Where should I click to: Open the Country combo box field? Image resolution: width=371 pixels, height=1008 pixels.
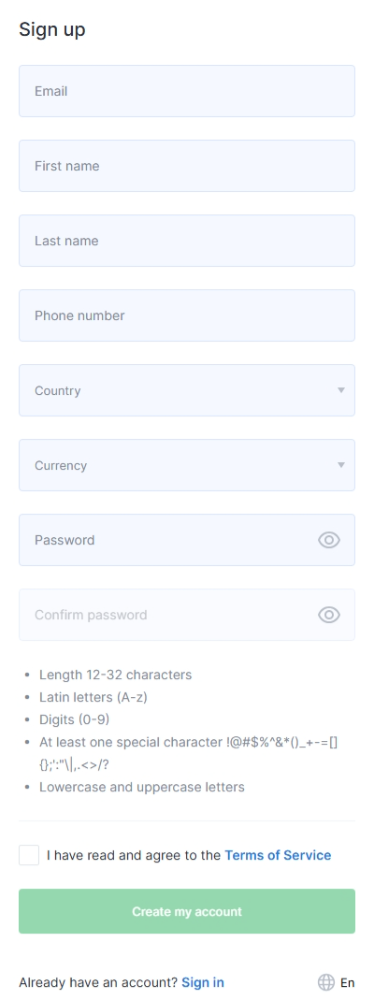[186, 390]
